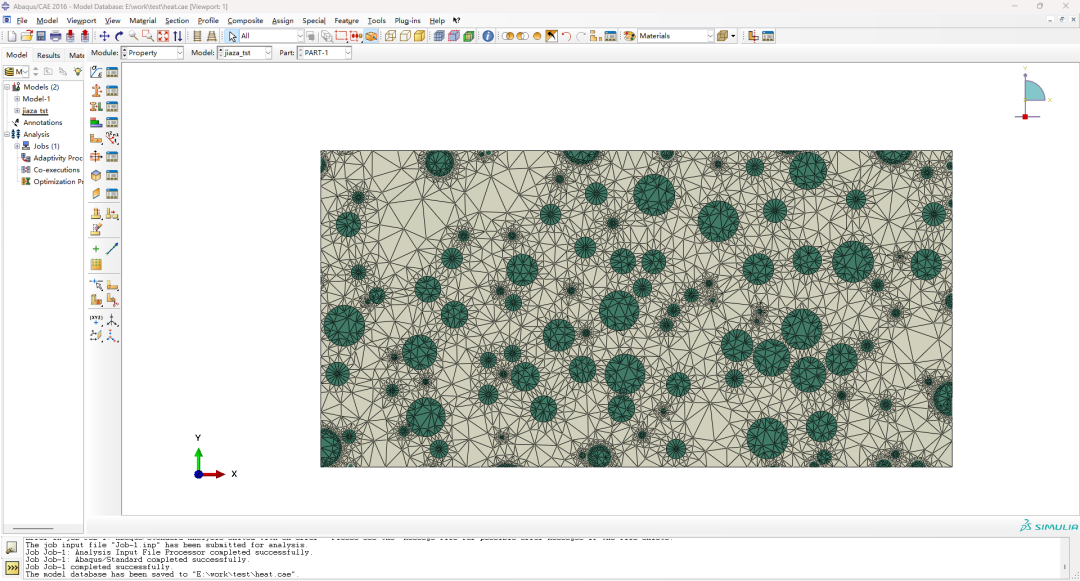The image size is (1080, 581).
Task: Enable shaded render style
Action: (419, 36)
